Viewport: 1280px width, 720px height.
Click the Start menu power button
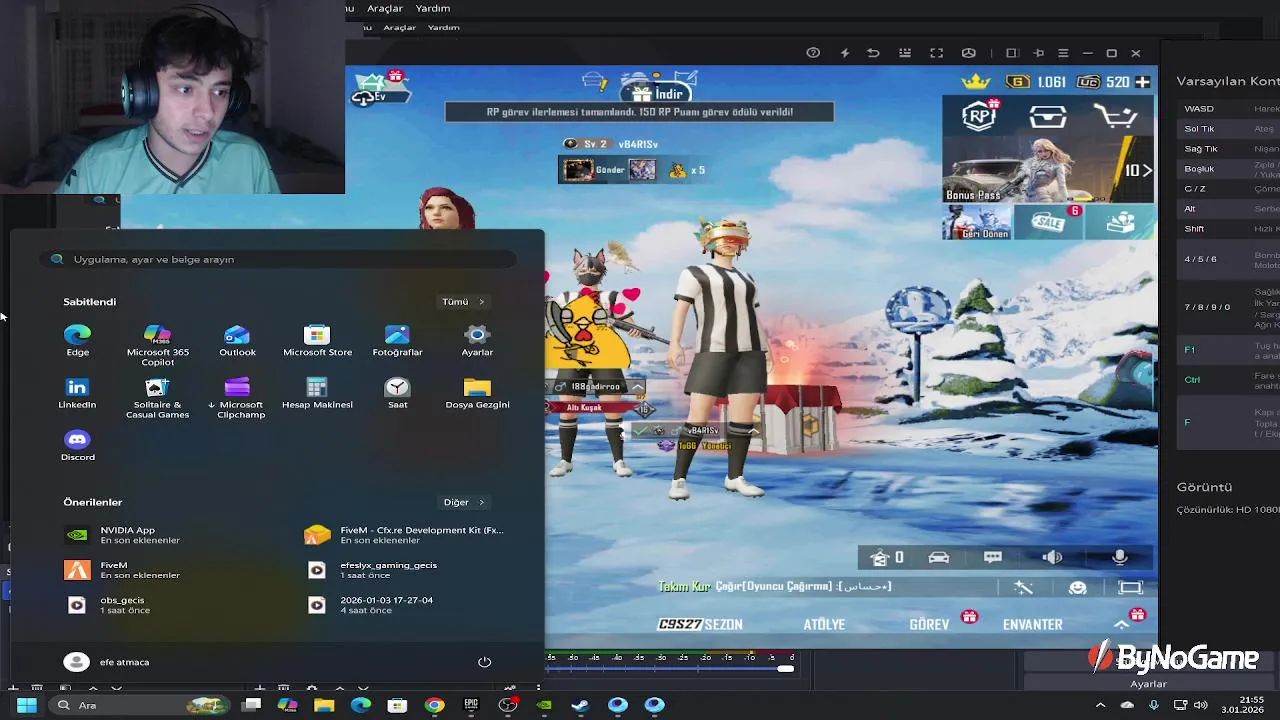pos(484,662)
